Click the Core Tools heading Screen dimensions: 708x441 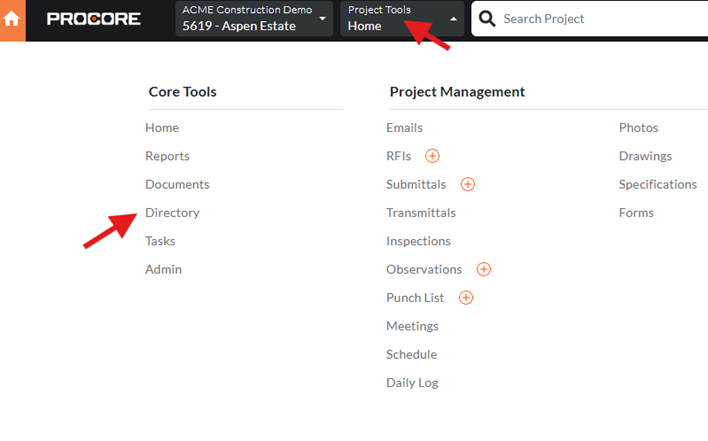[183, 92]
